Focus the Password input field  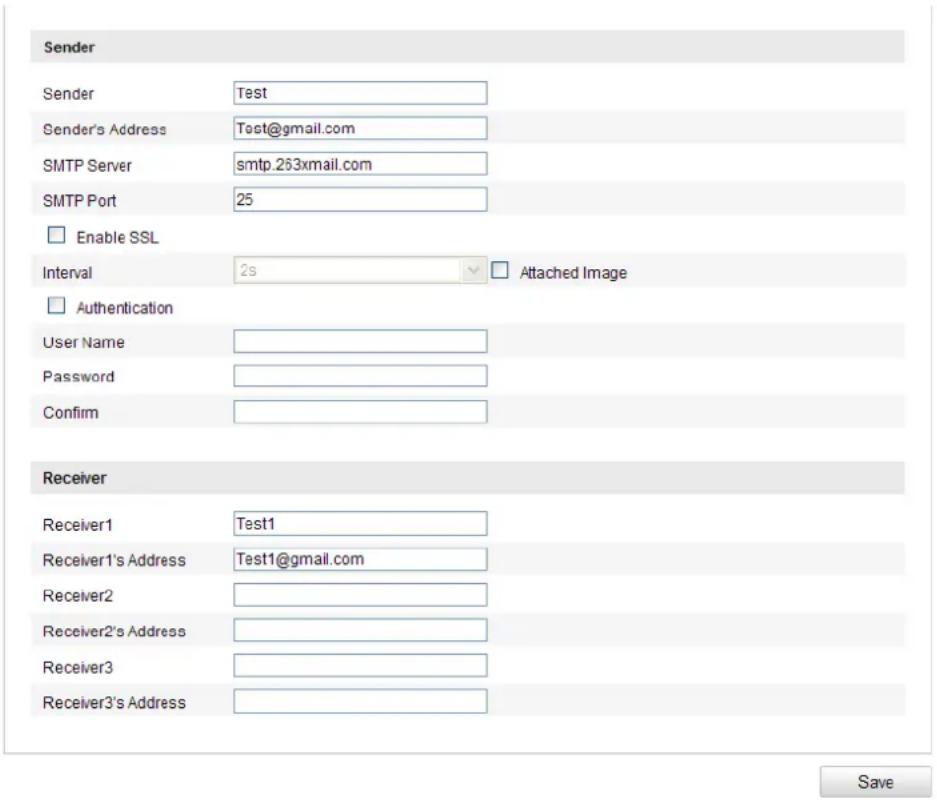point(360,376)
